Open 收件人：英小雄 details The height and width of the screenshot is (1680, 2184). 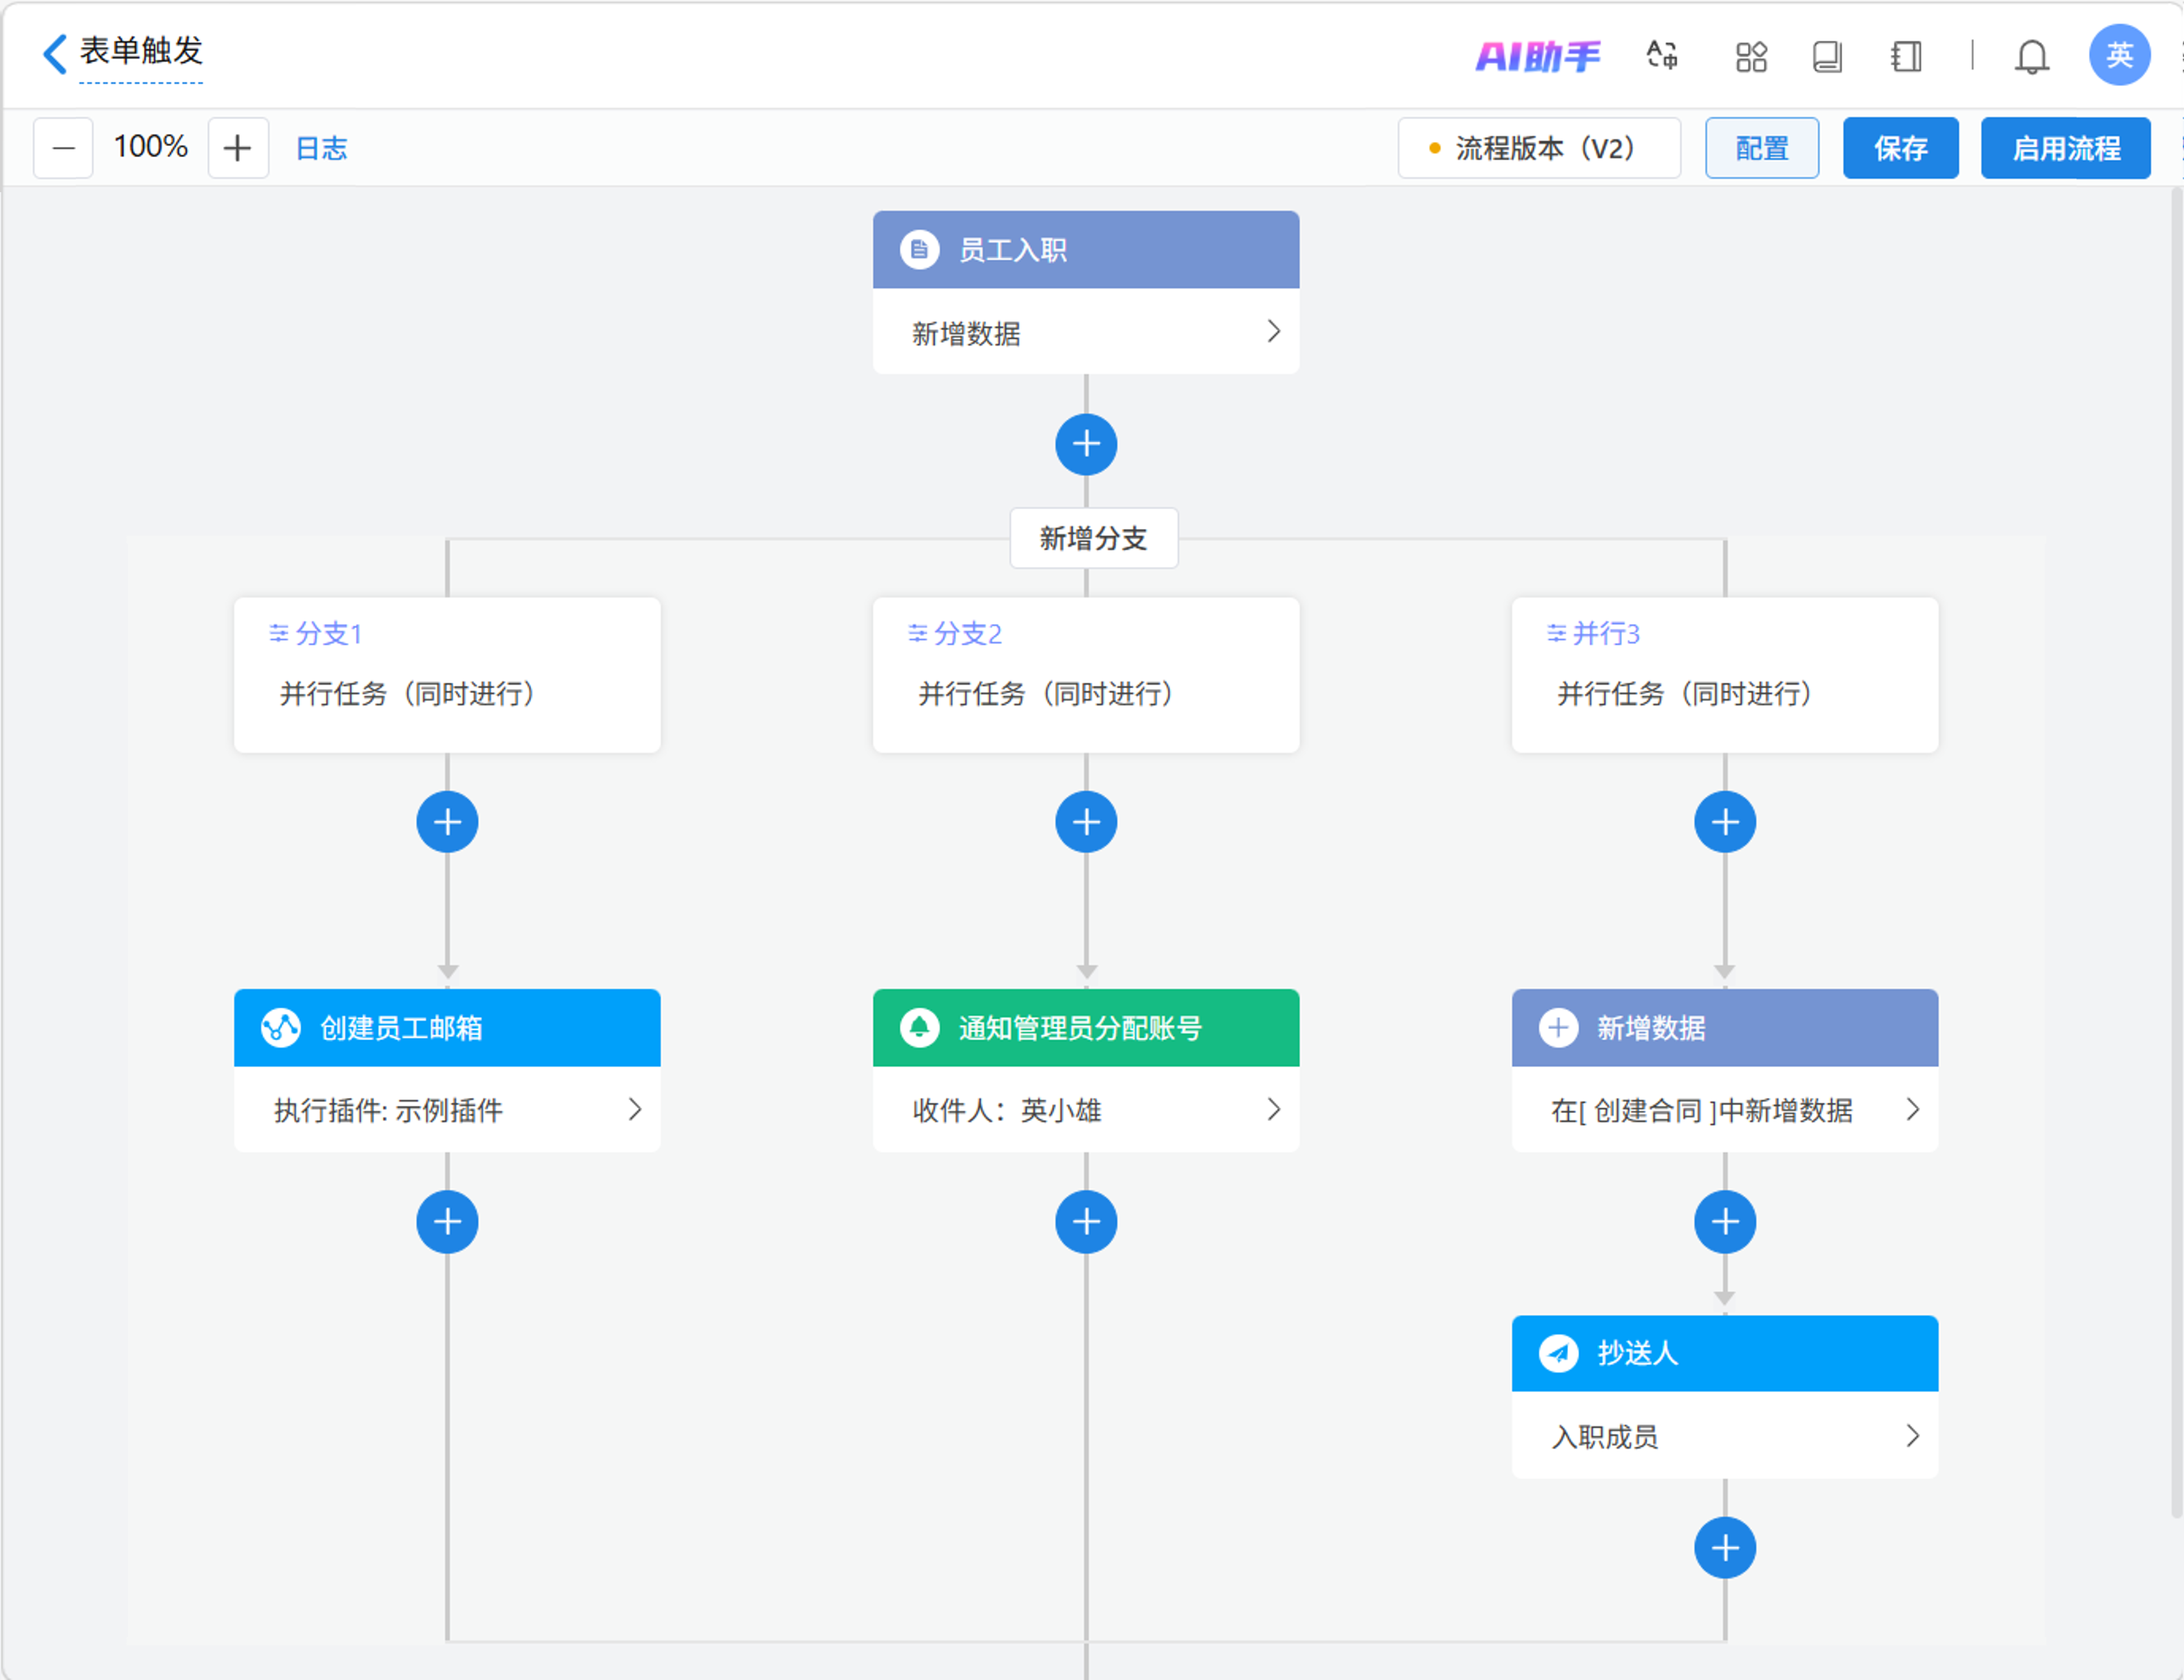(1273, 1109)
